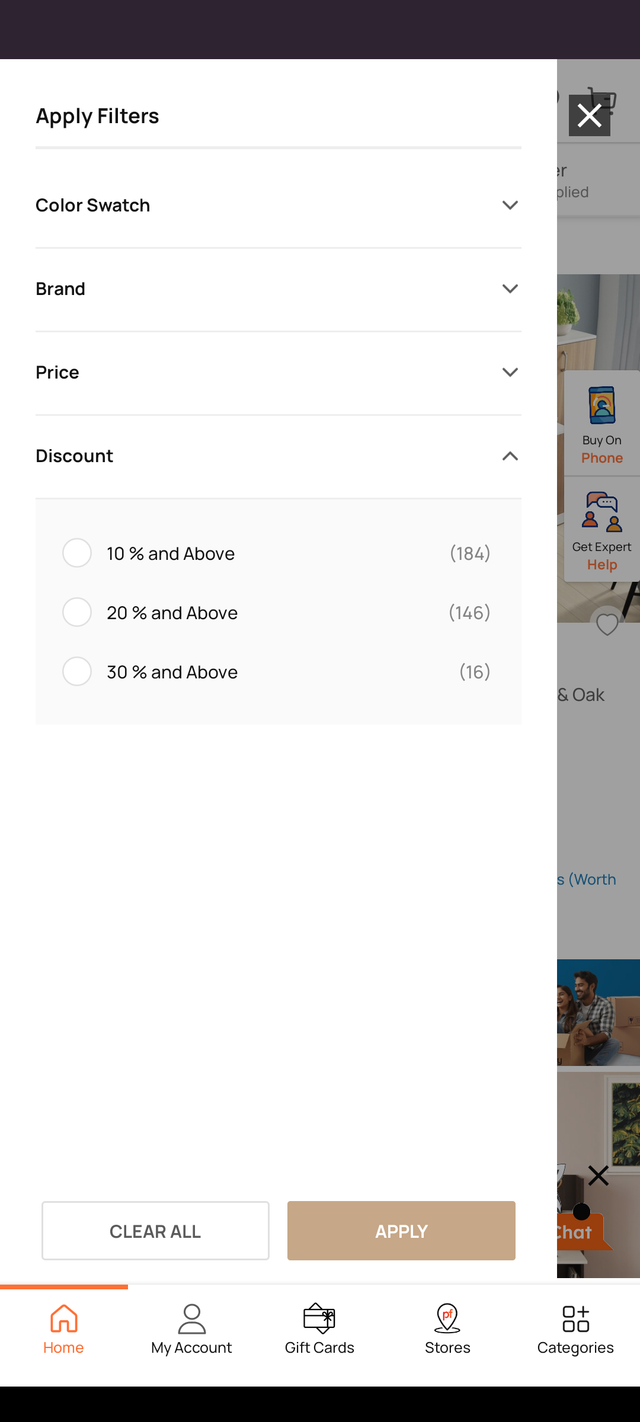Go to the Home tab icon
640x1422 pixels.
click(63, 1319)
